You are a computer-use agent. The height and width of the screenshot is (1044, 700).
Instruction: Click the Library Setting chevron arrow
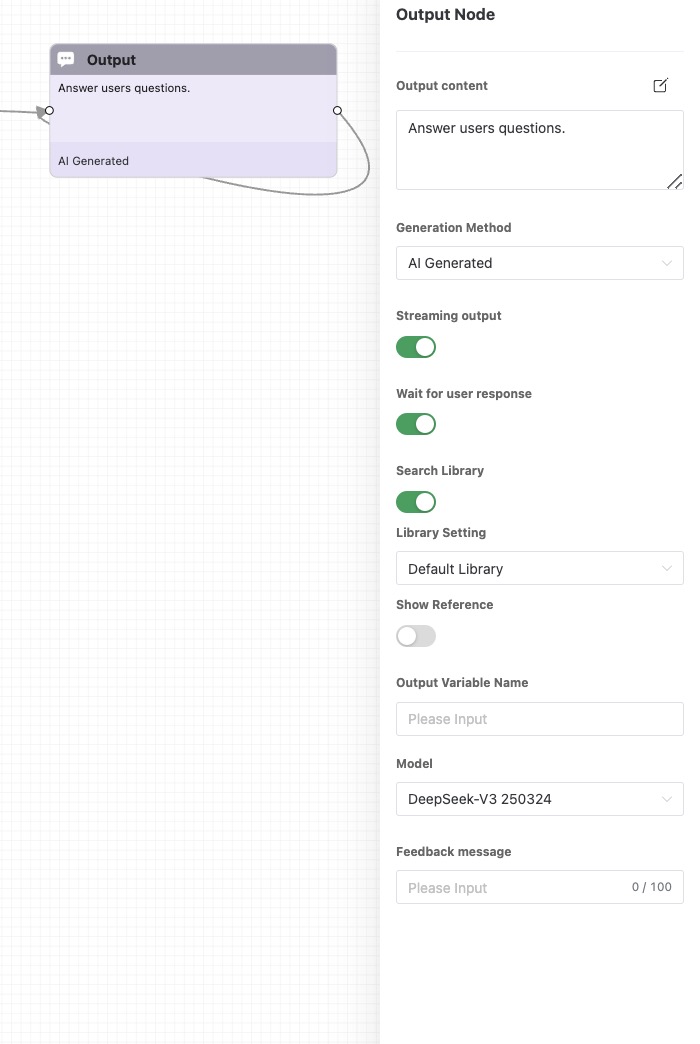pyautogui.click(x=667, y=569)
